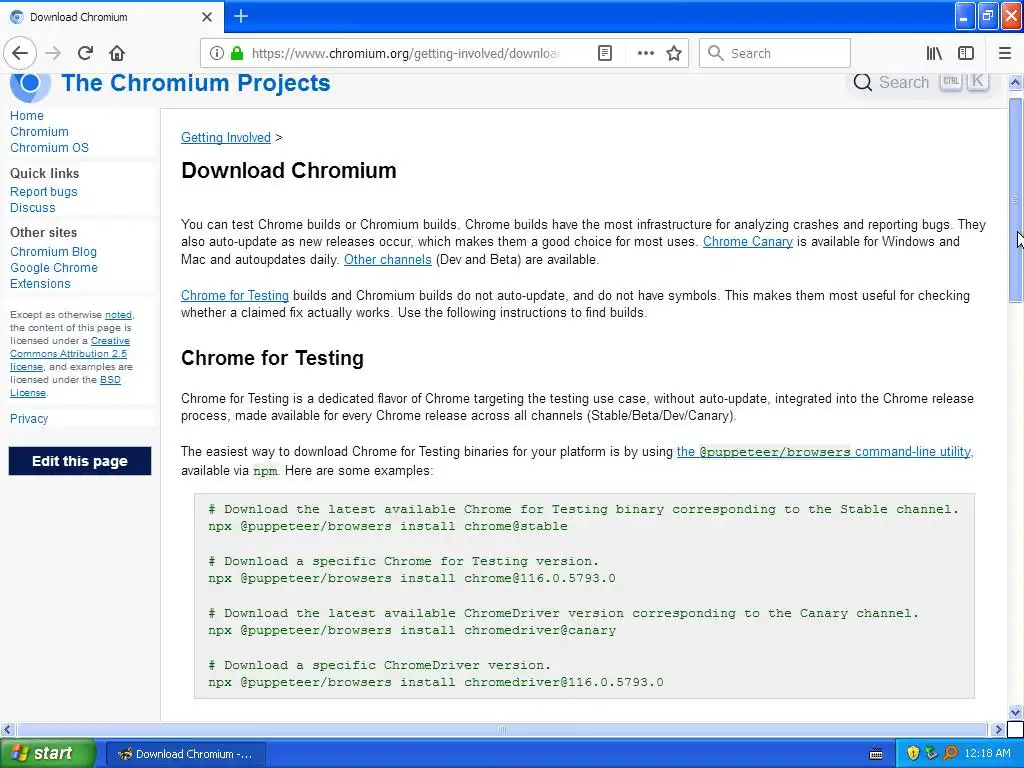Click the 'noted' license link
This screenshot has height=768, width=1024.
[118, 315]
